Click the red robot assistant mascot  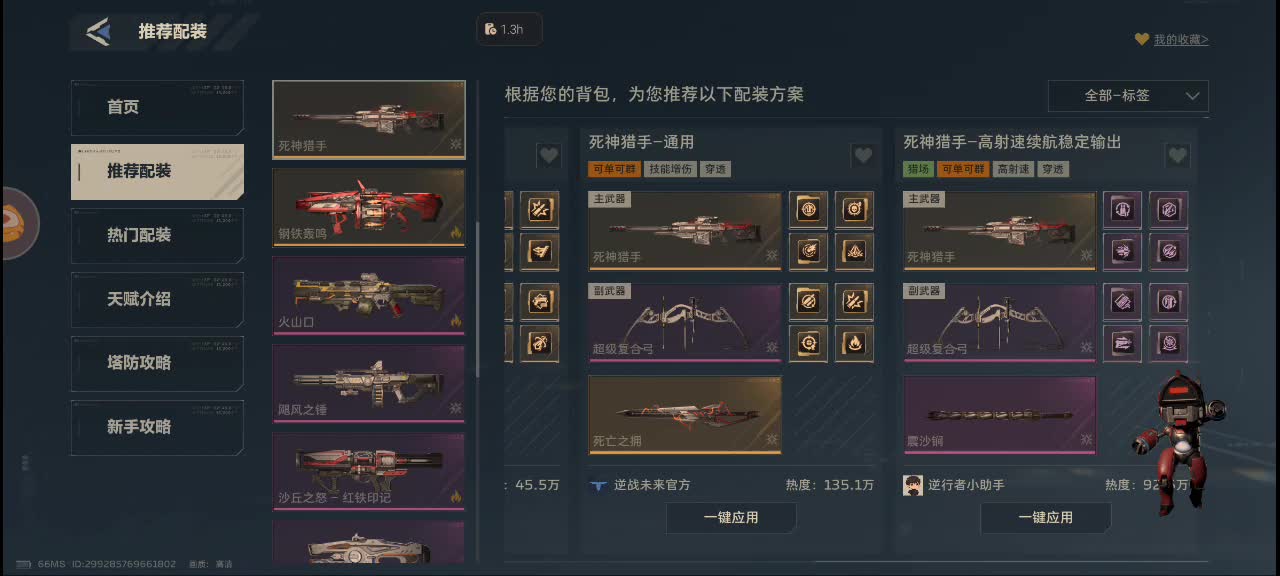1175,442
